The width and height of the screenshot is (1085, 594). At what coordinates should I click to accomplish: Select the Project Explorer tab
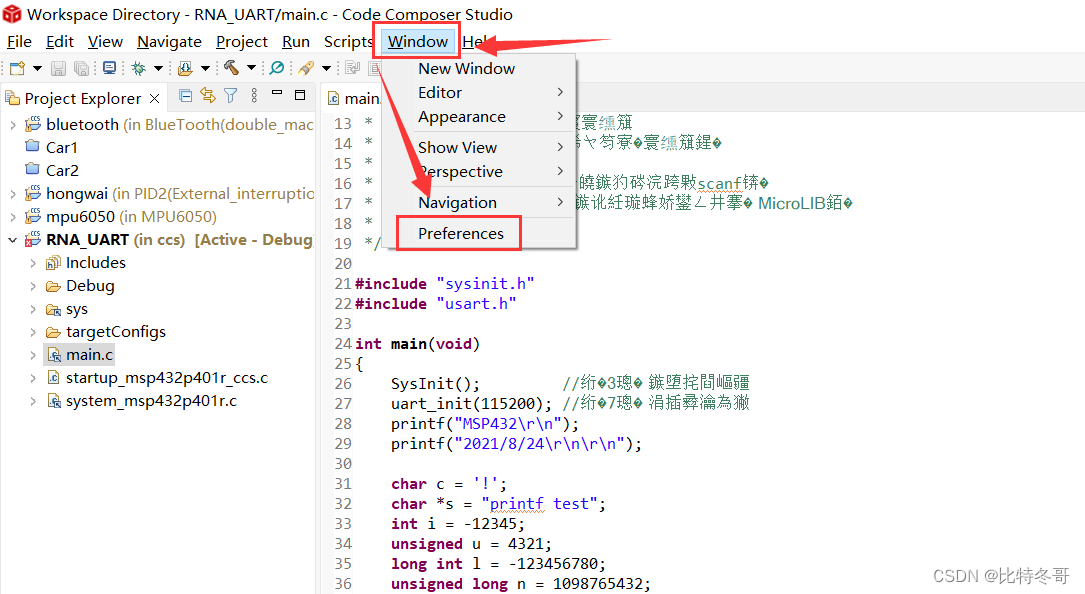pyautogui.click(x=82, y=98)
